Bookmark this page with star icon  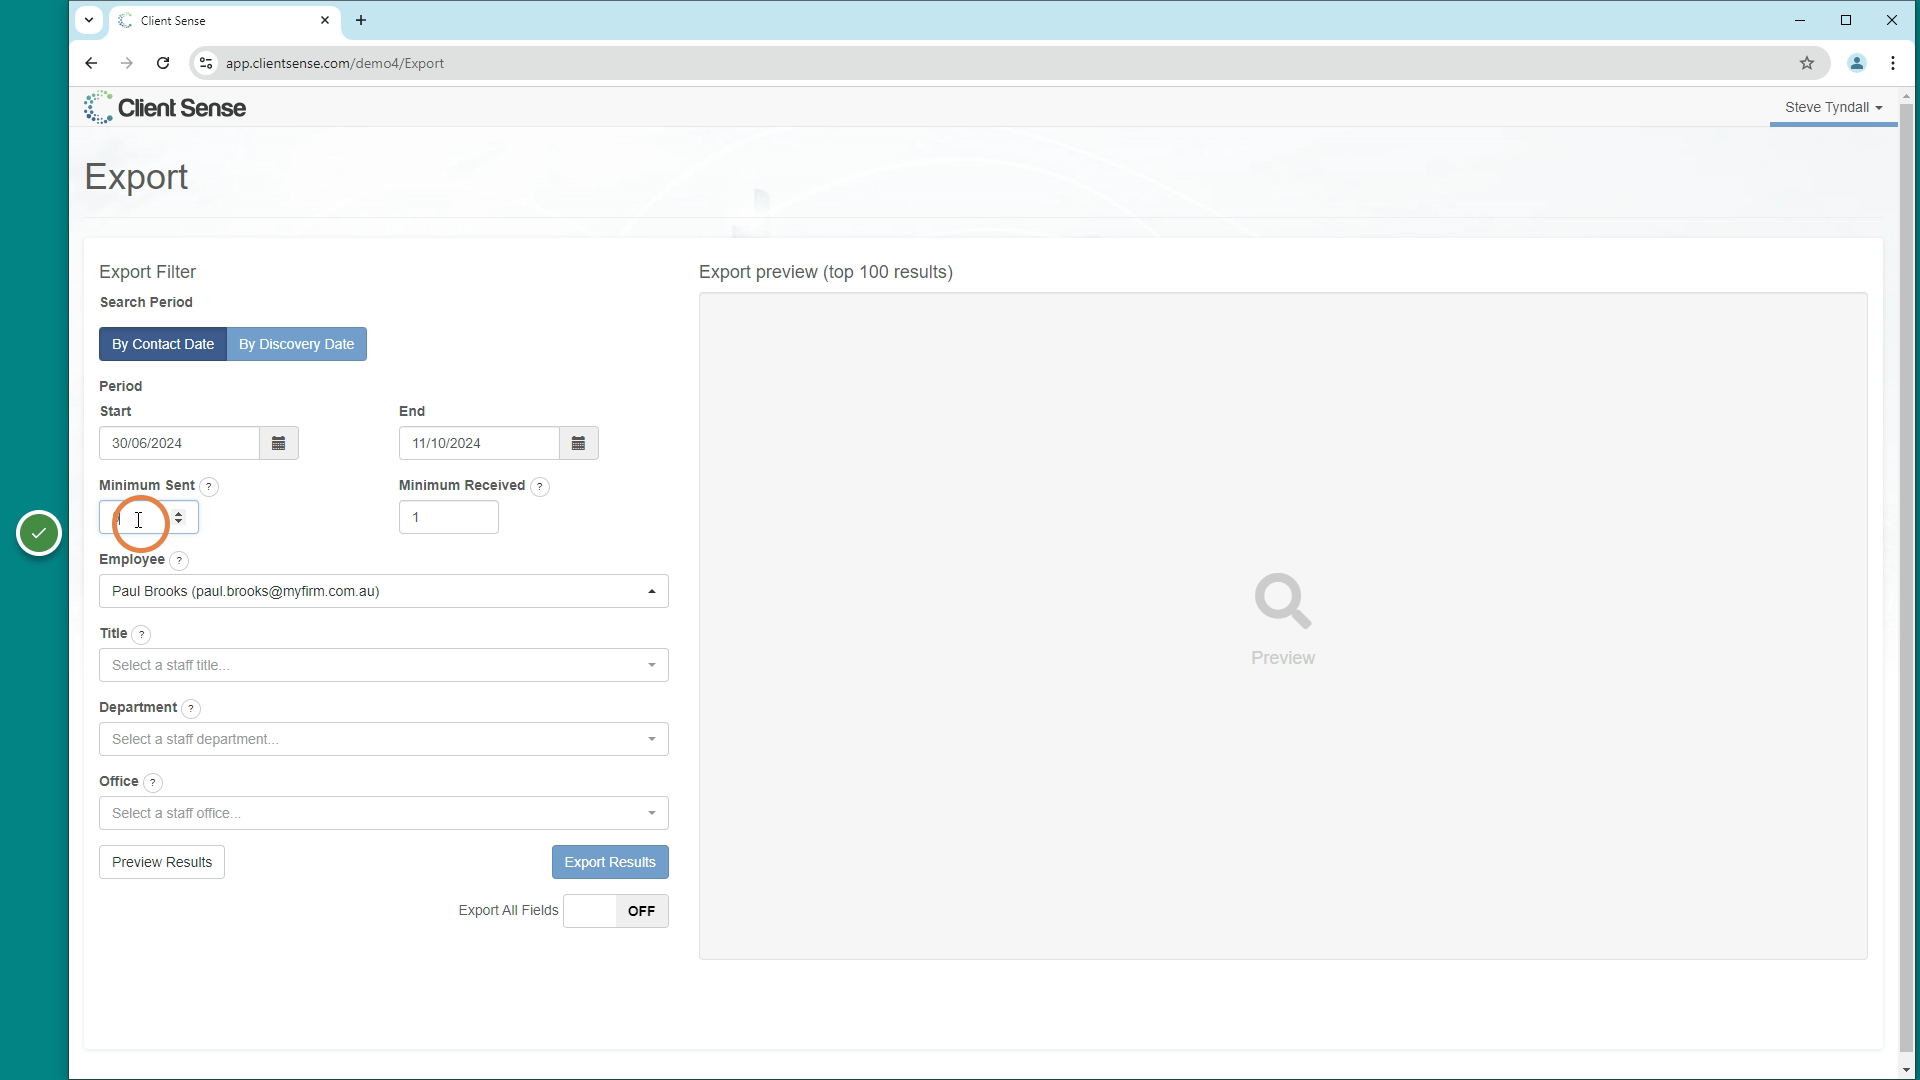tap(1807, 63)
